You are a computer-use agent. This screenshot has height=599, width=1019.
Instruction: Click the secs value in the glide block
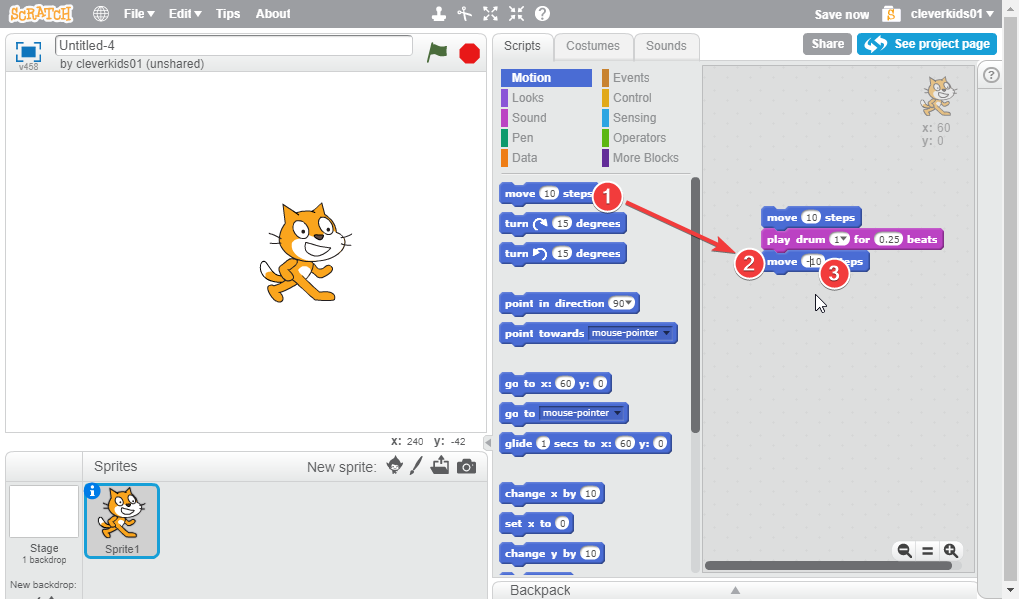pyautogui.click(x=543, y=444)
